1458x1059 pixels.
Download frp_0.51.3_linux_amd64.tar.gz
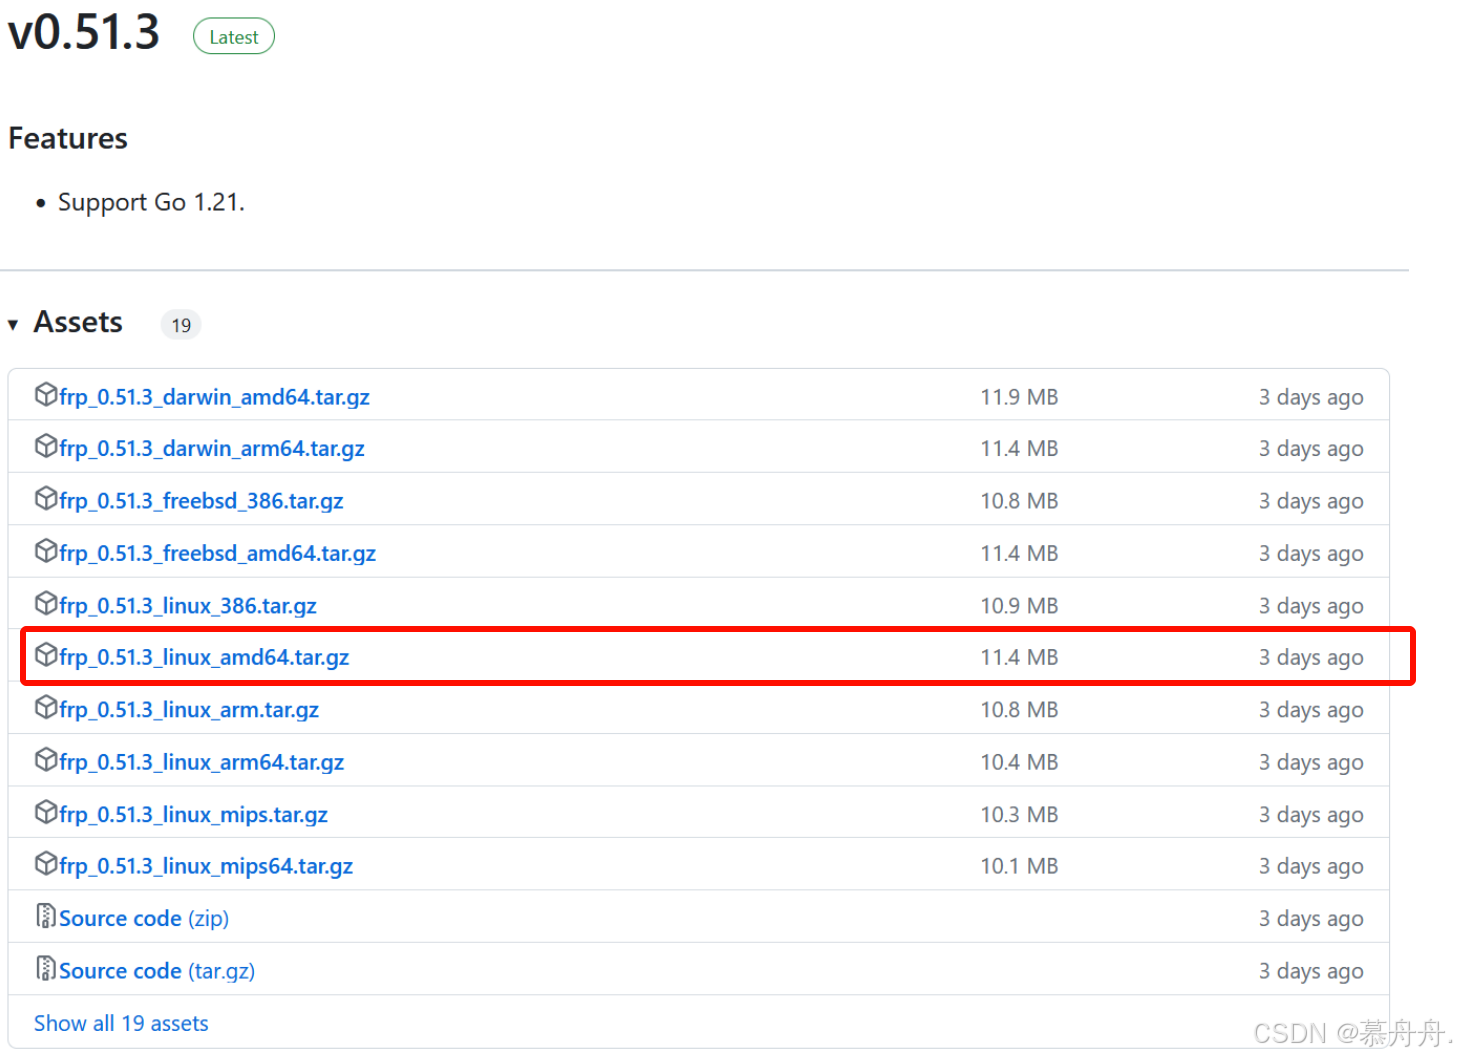pos(204,658)
